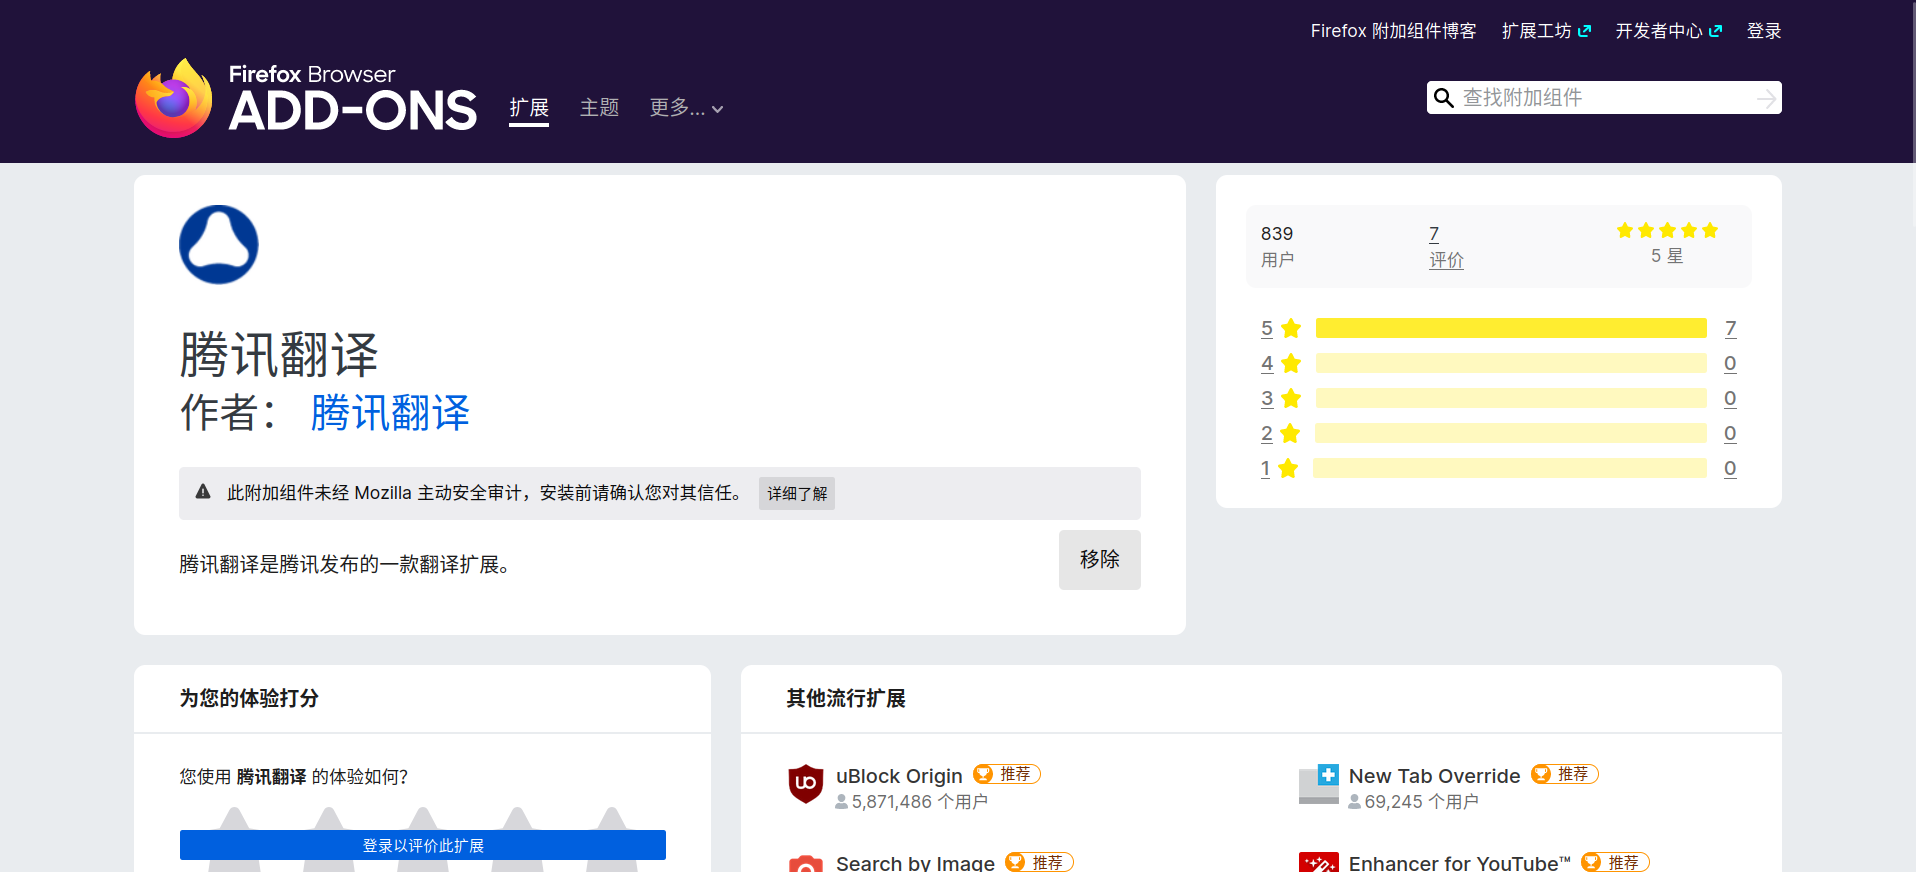Image resolution: width=1916 pixels, height=872 pixels.
Task: Click the 腾讯翻译 extension icon
Action: [219, 245]
